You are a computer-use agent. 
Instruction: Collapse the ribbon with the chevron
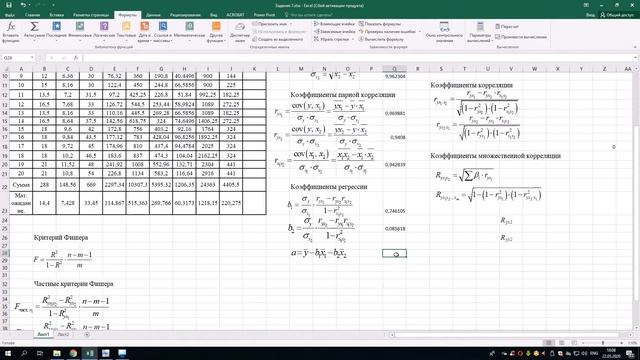pos(634,47)
